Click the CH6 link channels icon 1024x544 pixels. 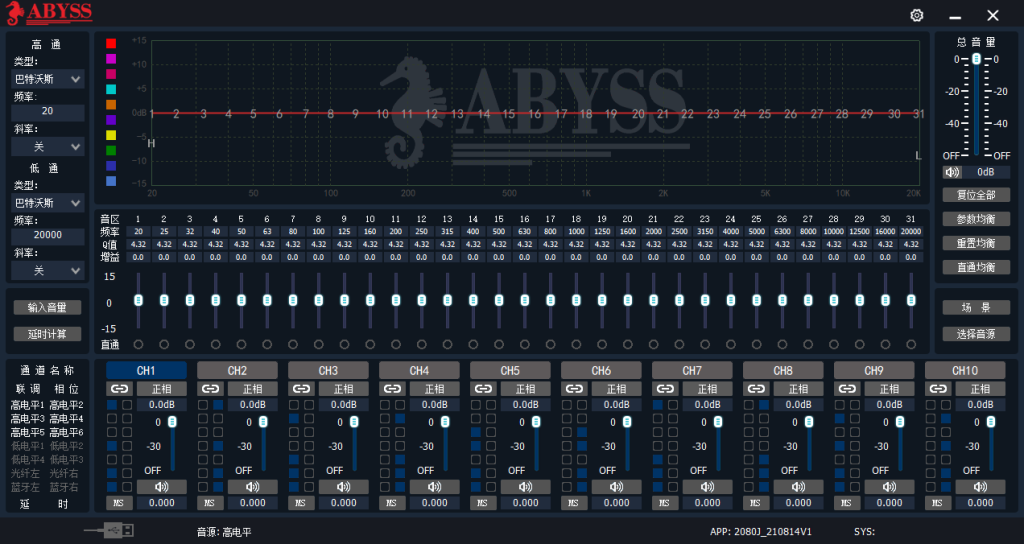coord(574,389)
